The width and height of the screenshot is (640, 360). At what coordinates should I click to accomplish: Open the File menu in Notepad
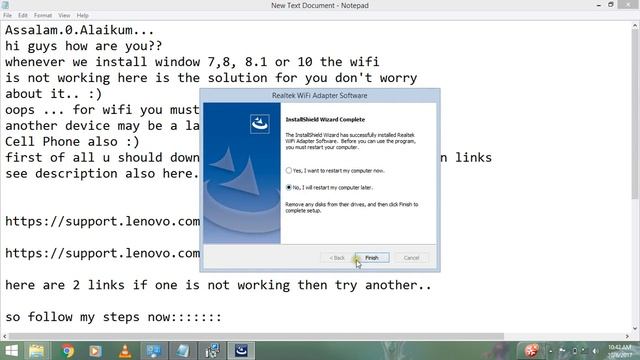point(7,16)
